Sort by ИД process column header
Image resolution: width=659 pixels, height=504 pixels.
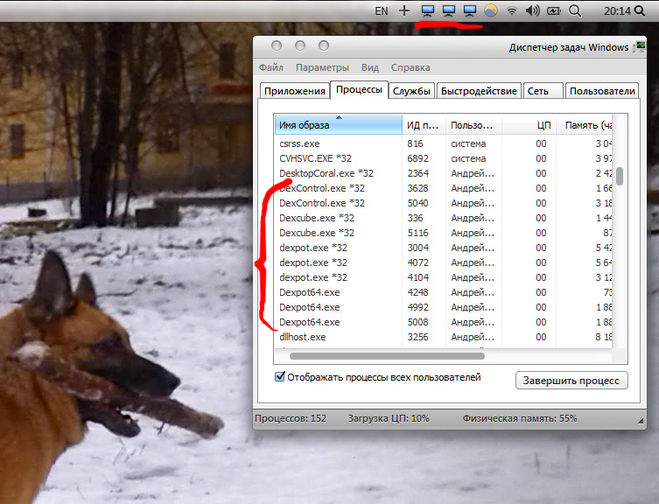[424, 125]
